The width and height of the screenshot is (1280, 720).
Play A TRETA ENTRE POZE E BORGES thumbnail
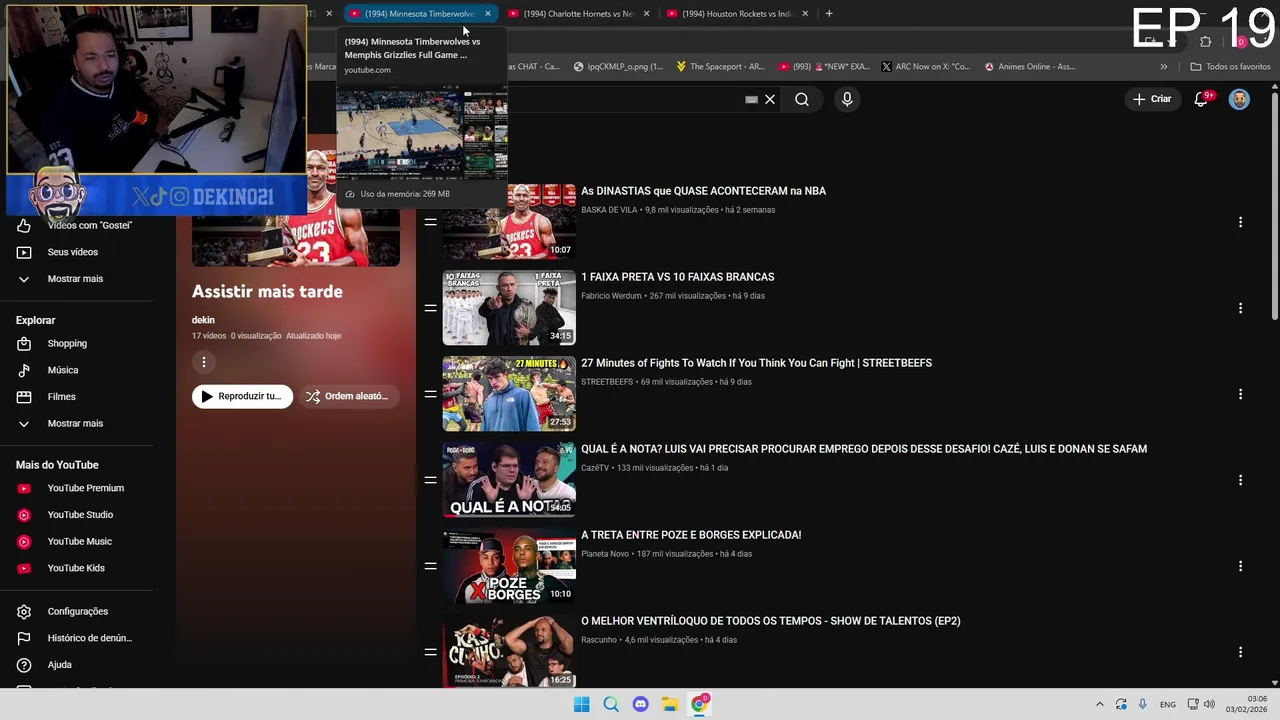tap(509, 565)
